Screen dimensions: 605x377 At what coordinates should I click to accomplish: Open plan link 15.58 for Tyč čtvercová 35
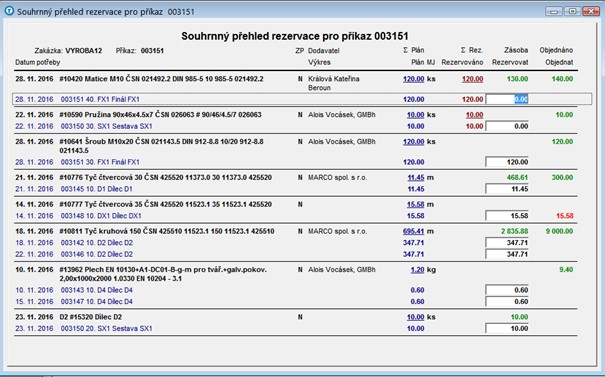click(415, 204)
